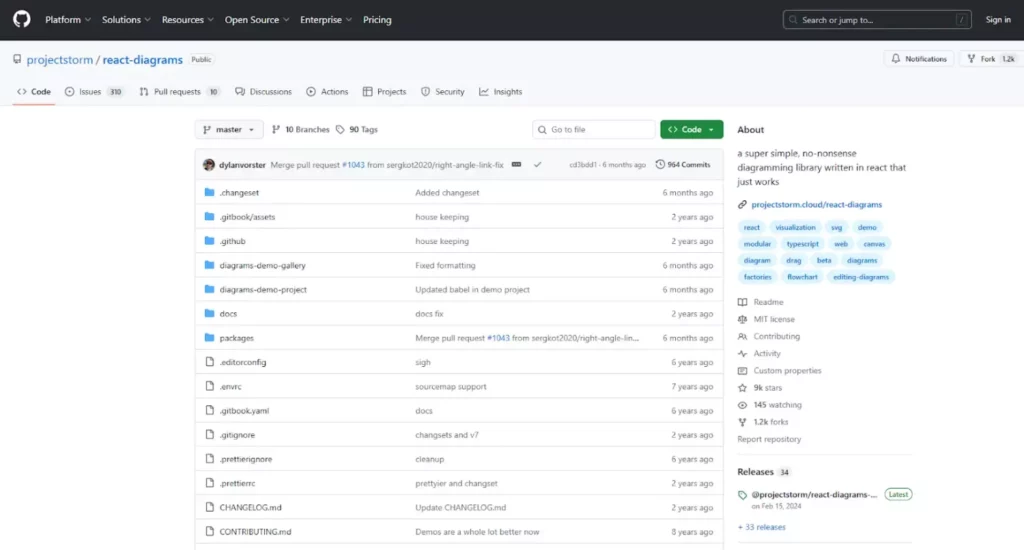1024x550 pixels.
Task: Open commit hash cd3bdd1
Action: [x=583, y=165]
